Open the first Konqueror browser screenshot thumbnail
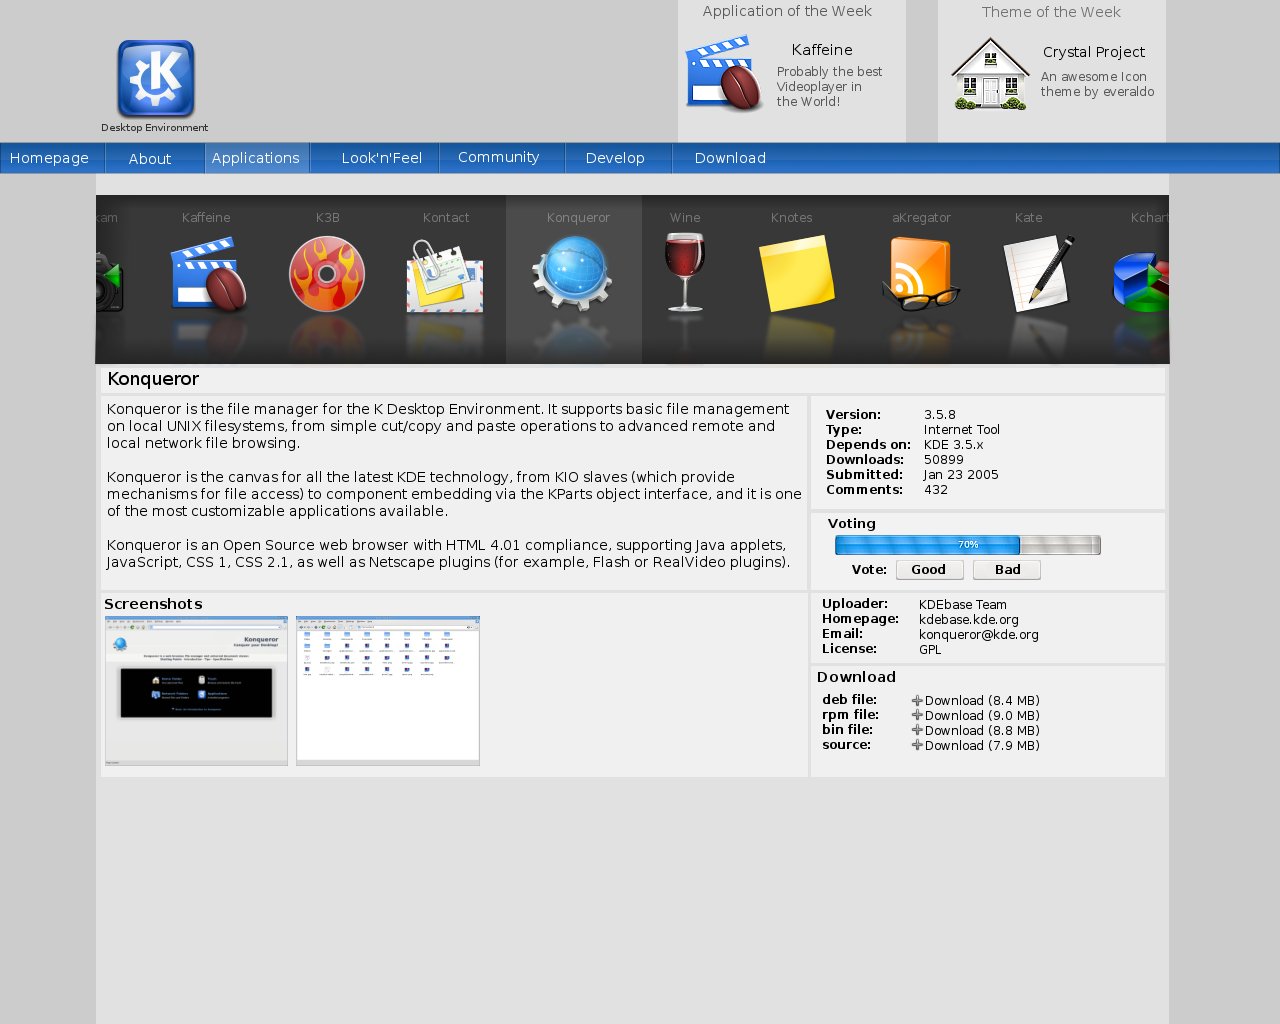Screen dimensions: 1280x1024 [x=196, y=691]
